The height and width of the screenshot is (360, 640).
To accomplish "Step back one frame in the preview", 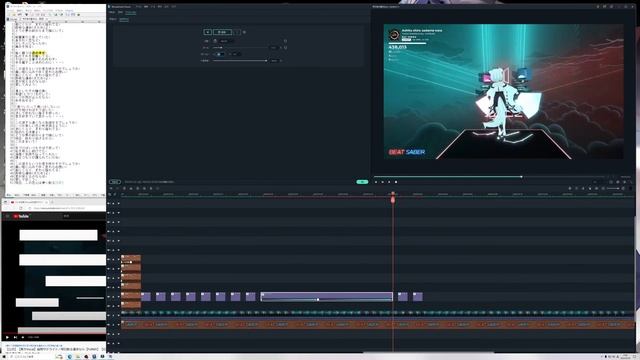I will [376, 182].
